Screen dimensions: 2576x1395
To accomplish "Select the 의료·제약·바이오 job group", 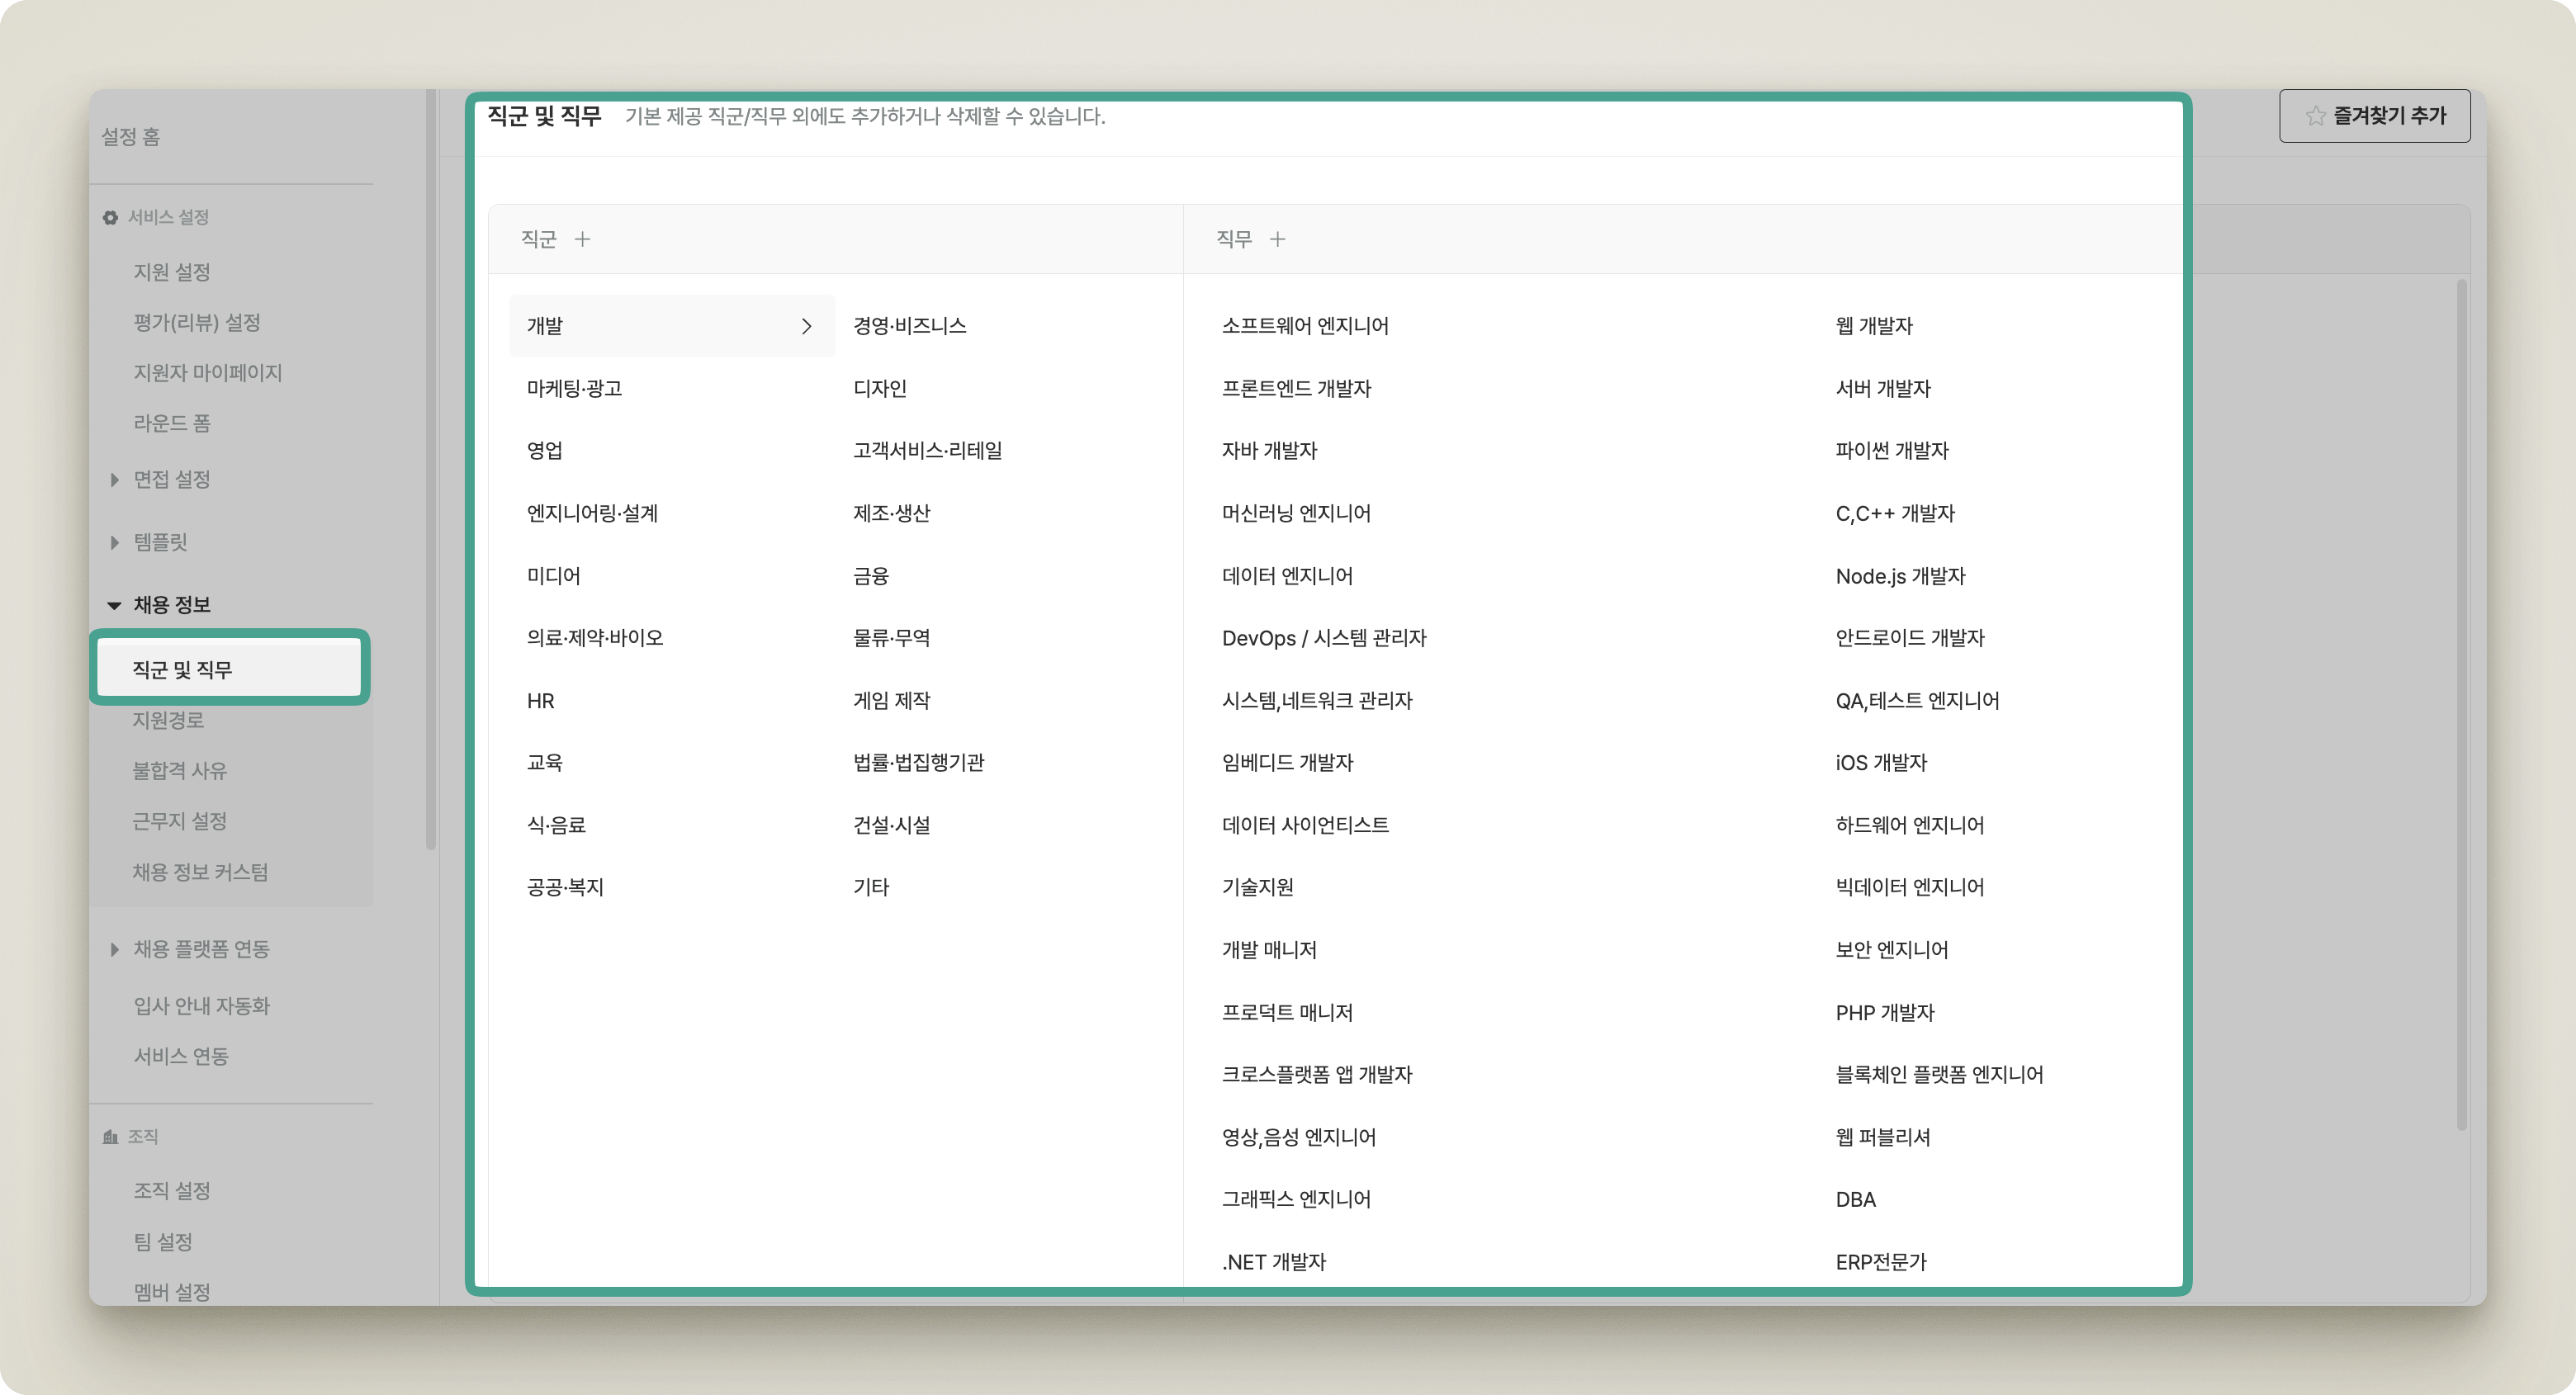I will pos(594,638).
